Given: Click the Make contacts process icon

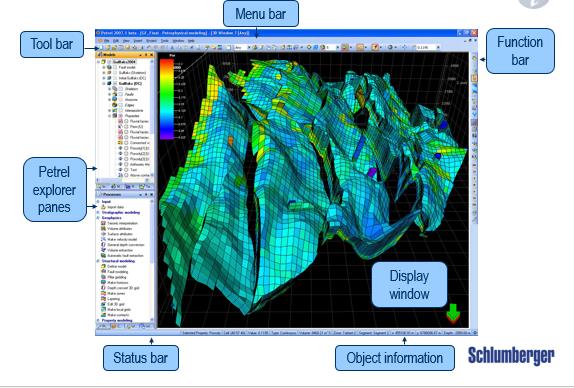Looking at the screenshot, I should (x=104, y=315).
